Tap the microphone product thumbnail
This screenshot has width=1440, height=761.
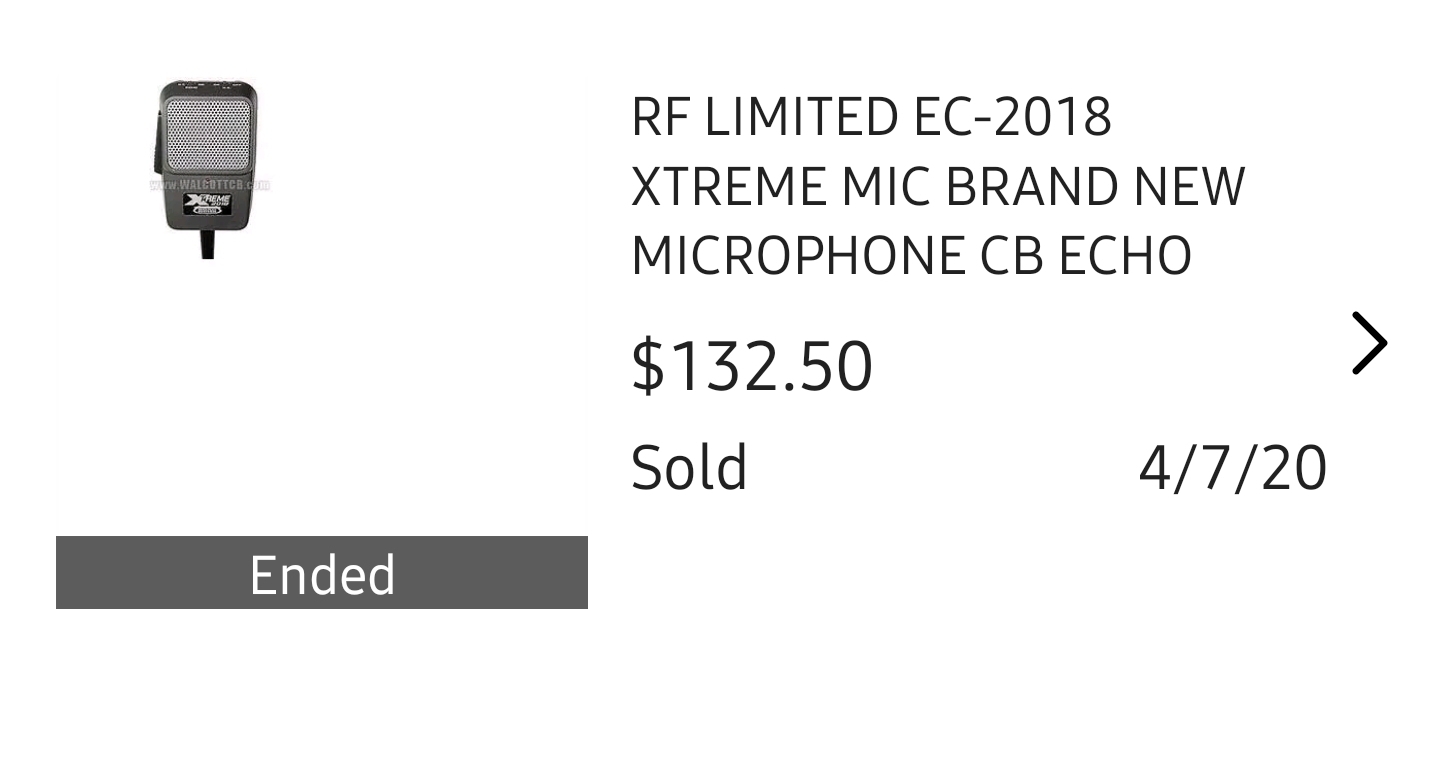pyautogui.click(x=208, y=170)
